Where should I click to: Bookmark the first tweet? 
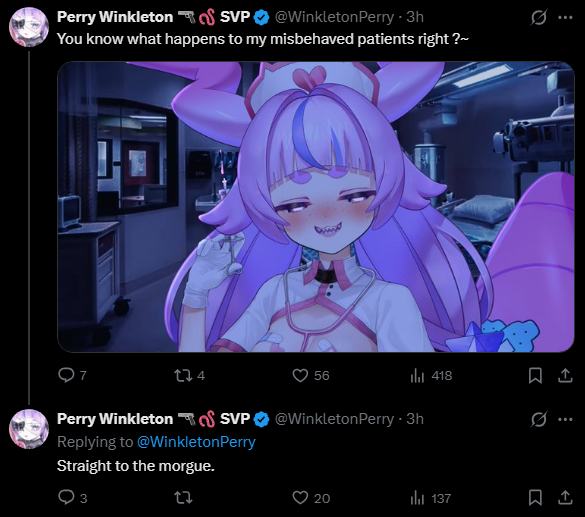tap(535, 375)
